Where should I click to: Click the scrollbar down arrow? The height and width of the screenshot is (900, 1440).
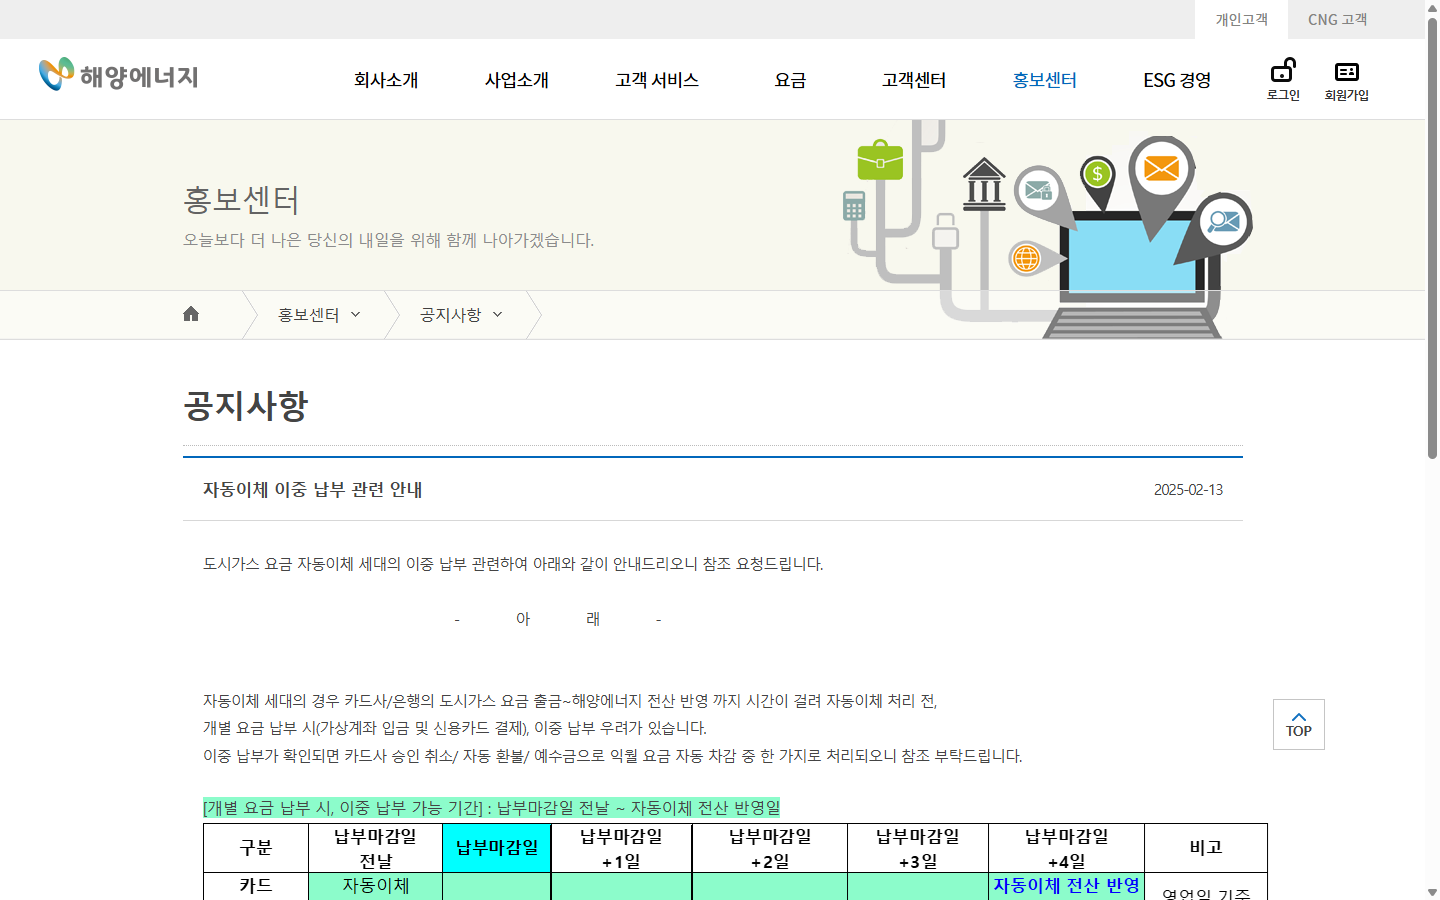pos(1432,892)
